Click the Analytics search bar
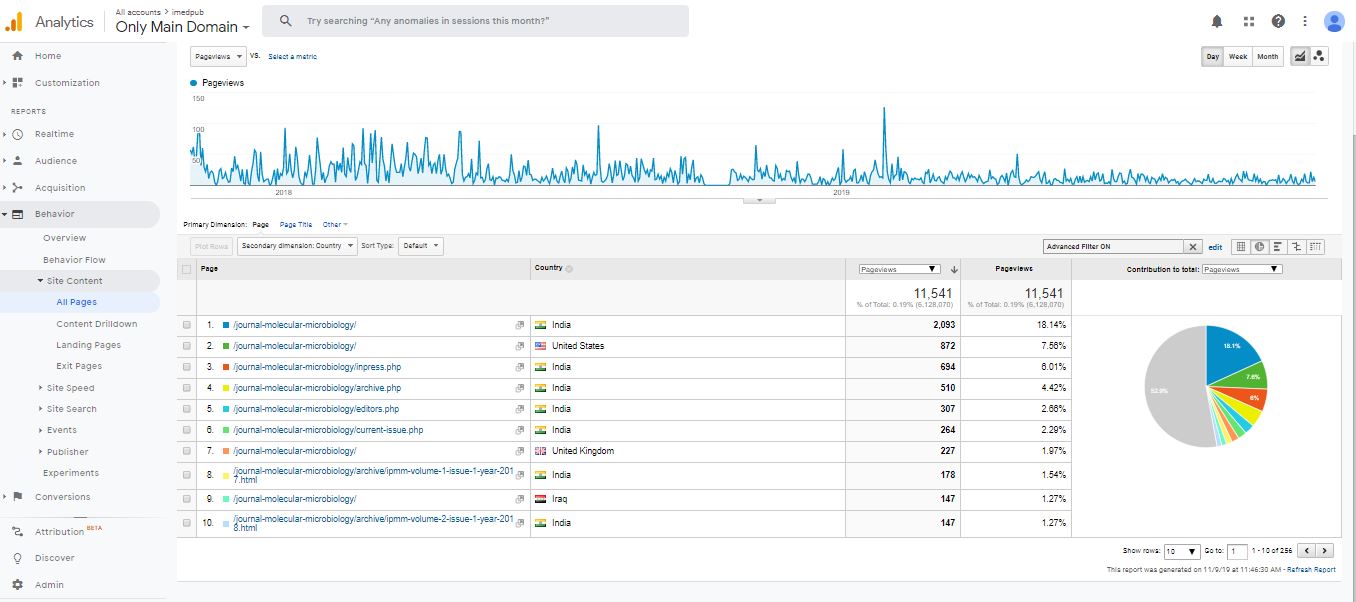This screenshot has width=1356, height=602. pyautogui.click(x=475, y=21)
